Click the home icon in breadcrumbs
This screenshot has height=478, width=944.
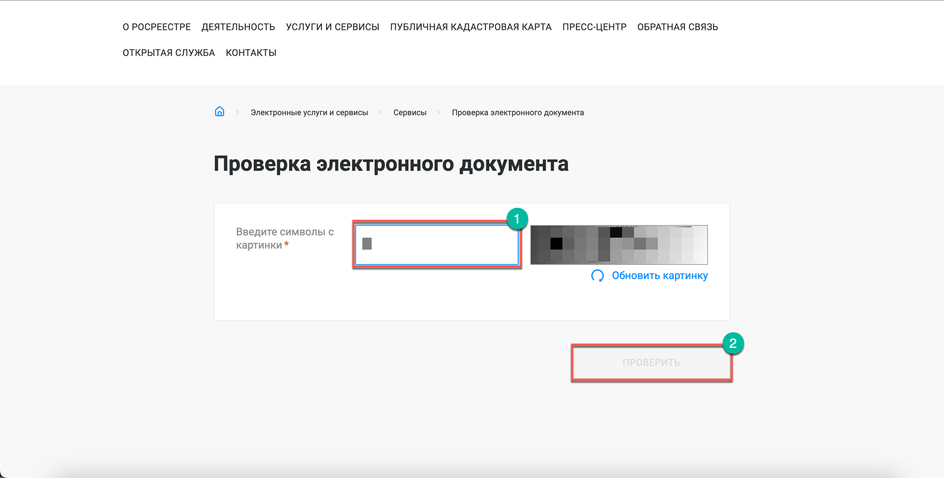click(220, 111)
